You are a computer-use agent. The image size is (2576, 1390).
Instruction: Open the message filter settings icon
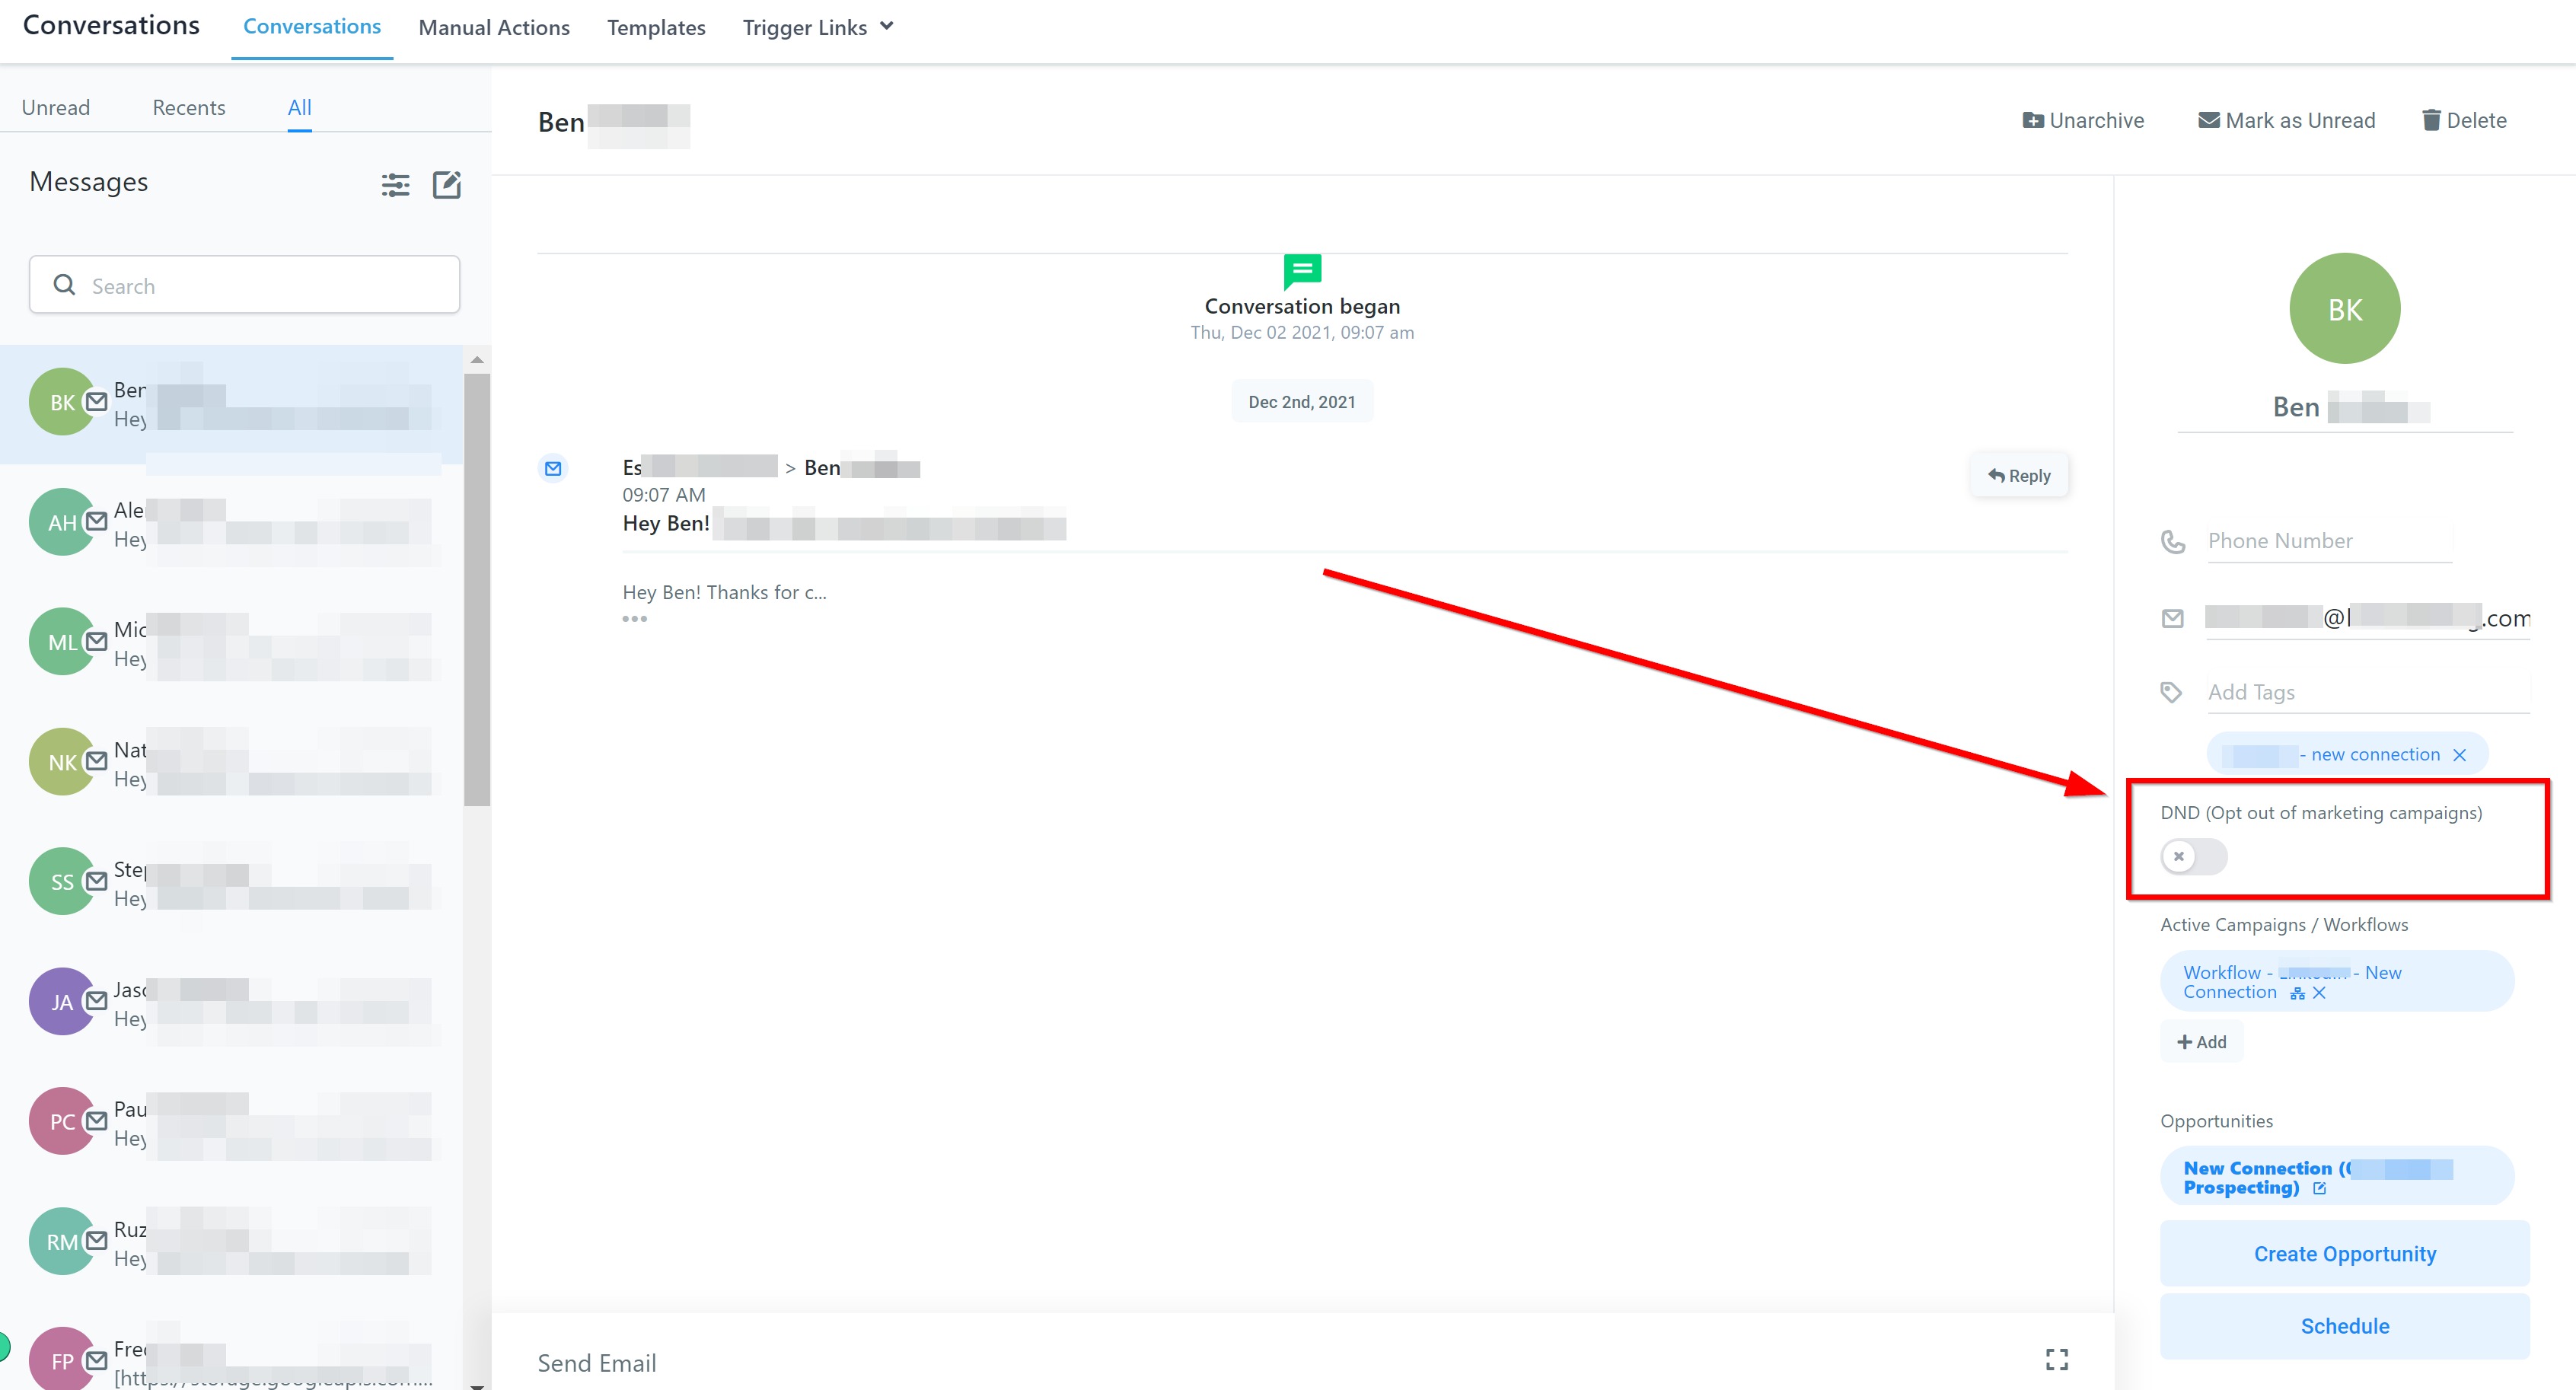click(x=395, y=184)
